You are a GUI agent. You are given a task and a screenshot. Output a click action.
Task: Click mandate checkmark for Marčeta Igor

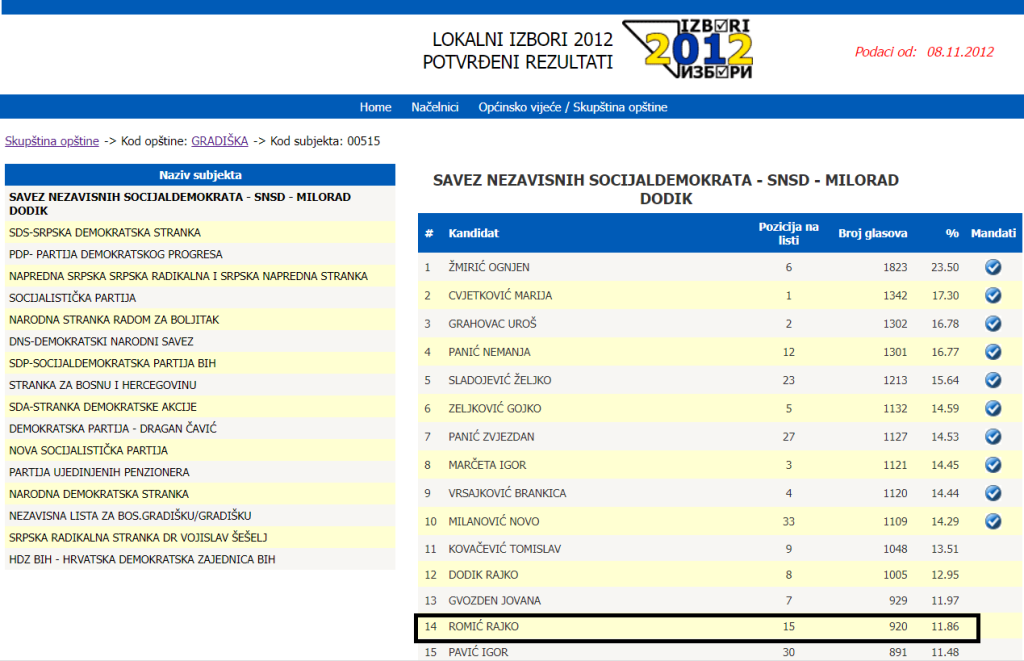(992, 465)
